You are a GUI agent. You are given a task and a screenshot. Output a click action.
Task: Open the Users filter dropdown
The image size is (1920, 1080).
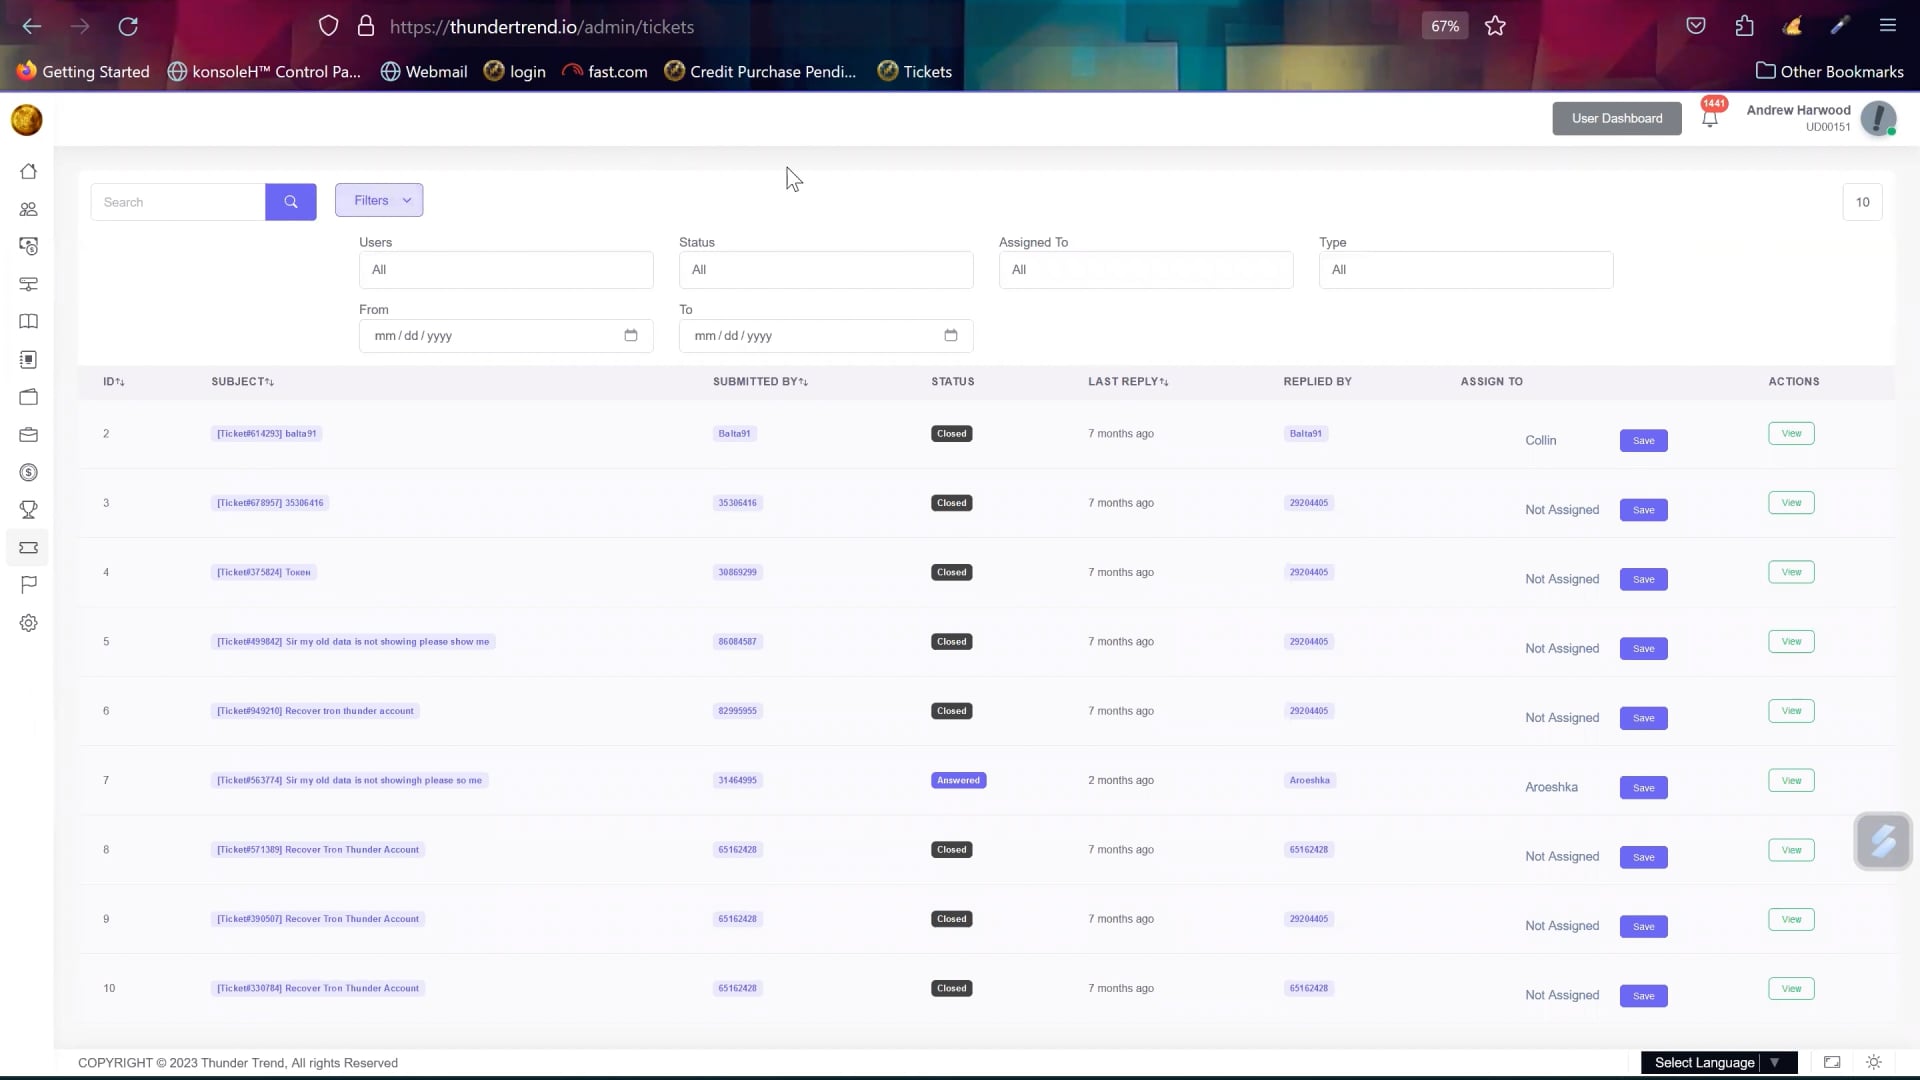[506, 270]
